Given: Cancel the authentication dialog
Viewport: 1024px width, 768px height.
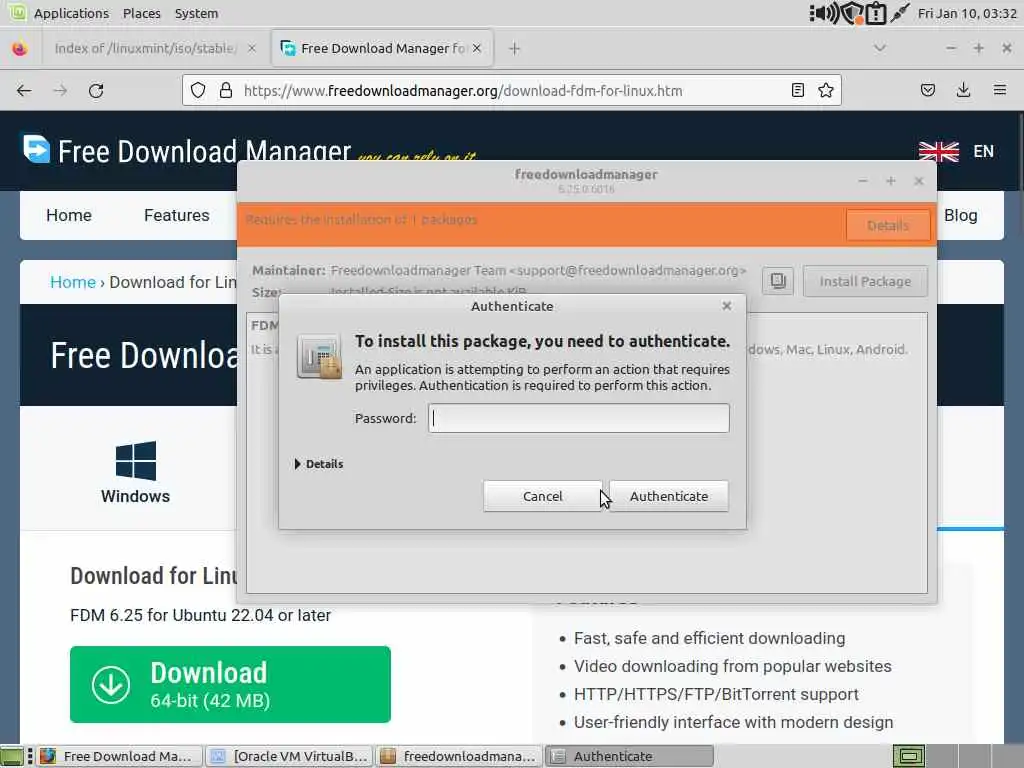Looking at the screenshot, I should coord(542,496).
